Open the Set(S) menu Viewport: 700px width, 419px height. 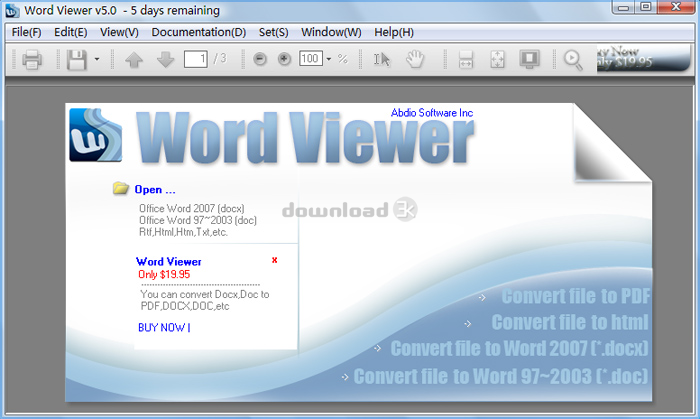[x=274, y=32]
